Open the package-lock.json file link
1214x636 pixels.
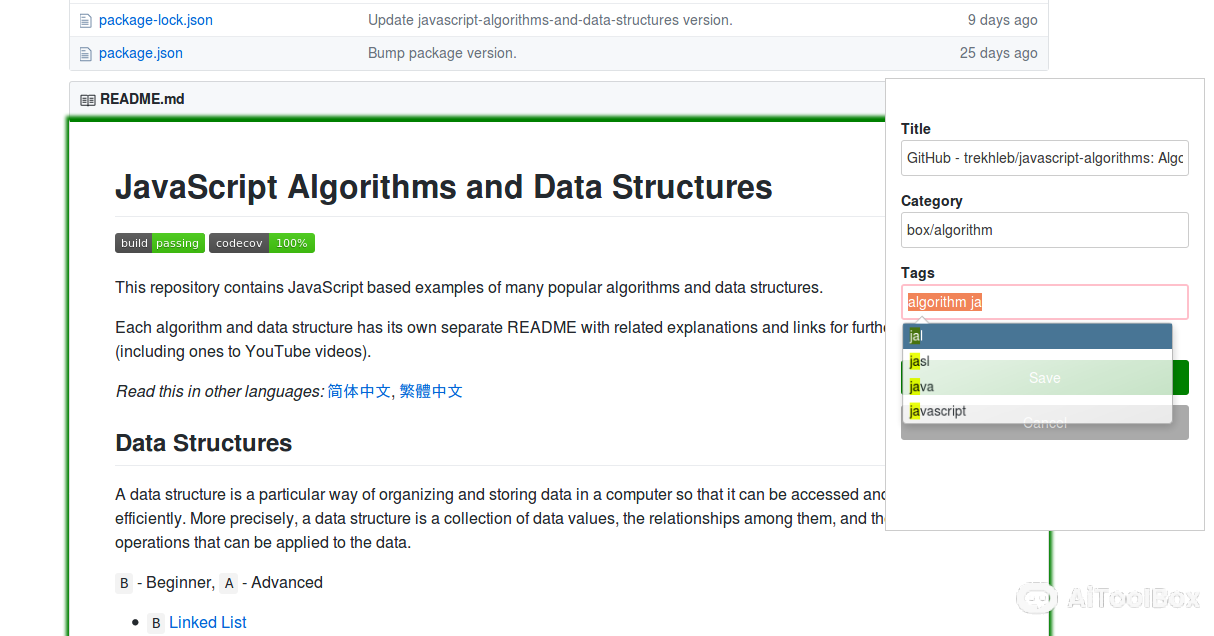click(155, 20)
